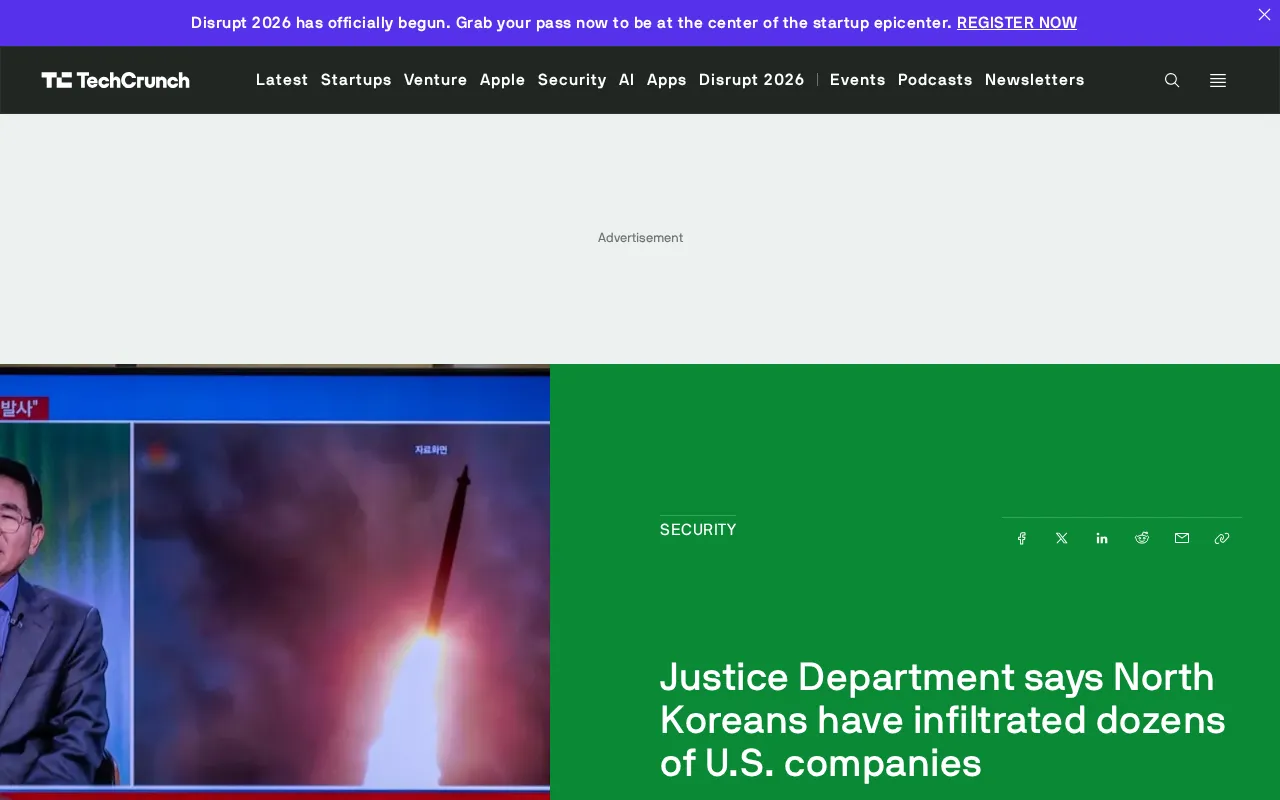
Task: Open the hamburger menu icon
Action: click(x=1218, y=80)
